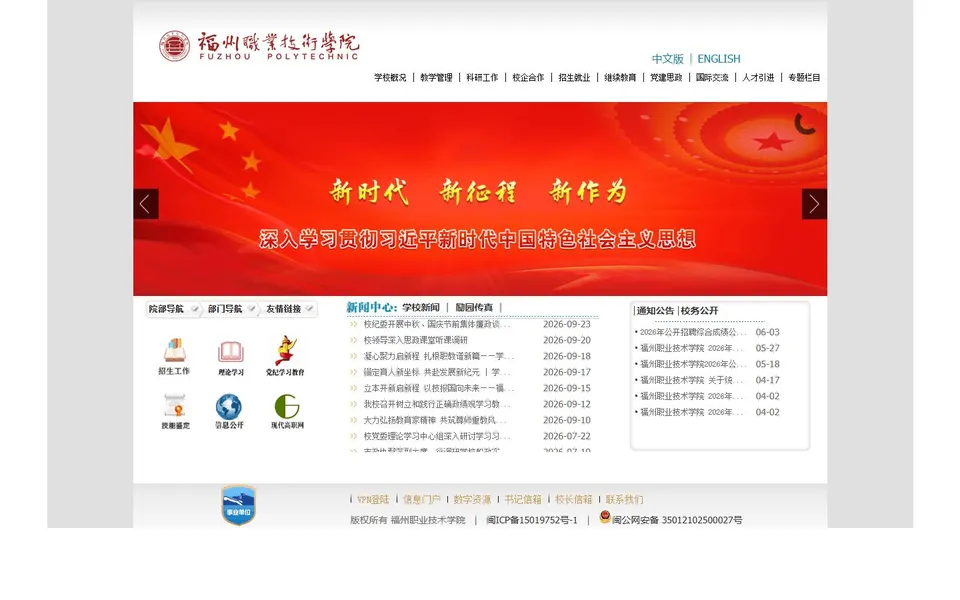The height and width of the screenshot is (600, 960).
Task: Expand the 部门导航 dropdown
Action: [231, 309]
